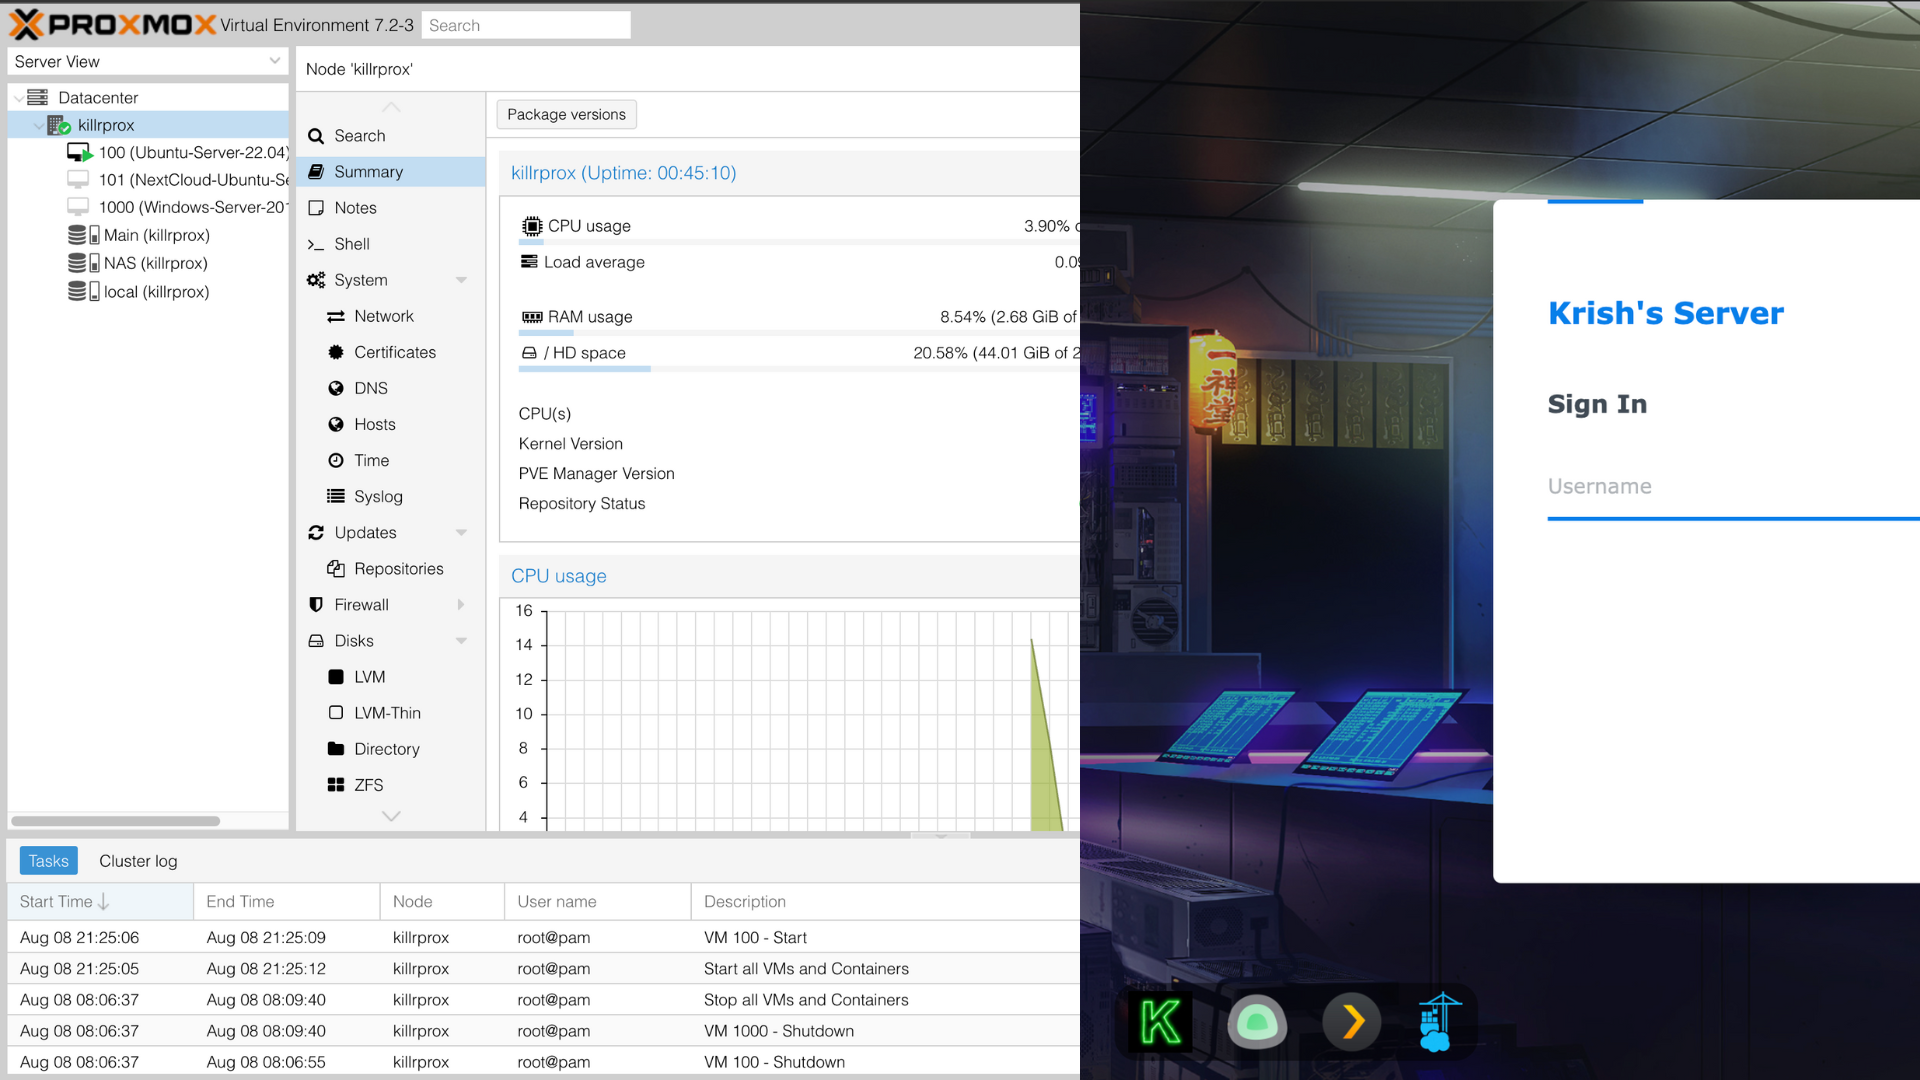This screenshot has width=1920, height=1080.
Task: Click the Firewall shield icon
Action: pos(316,604)
